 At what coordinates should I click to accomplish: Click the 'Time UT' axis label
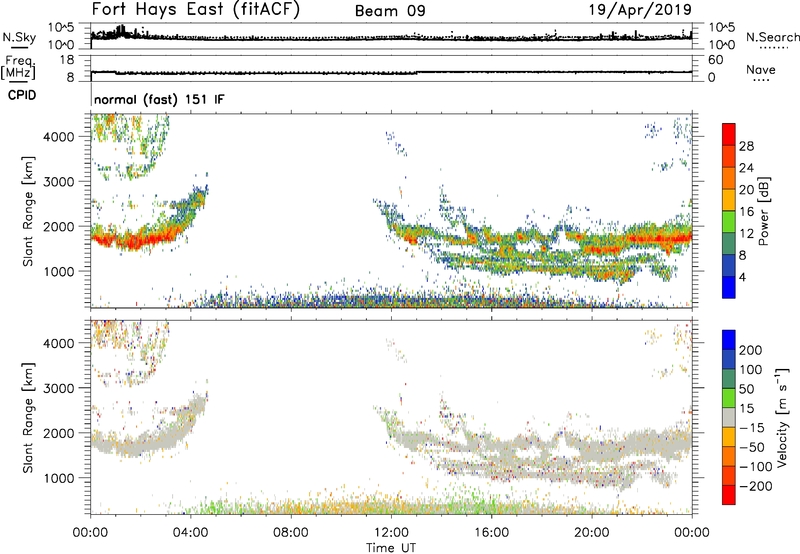point(391,548)
